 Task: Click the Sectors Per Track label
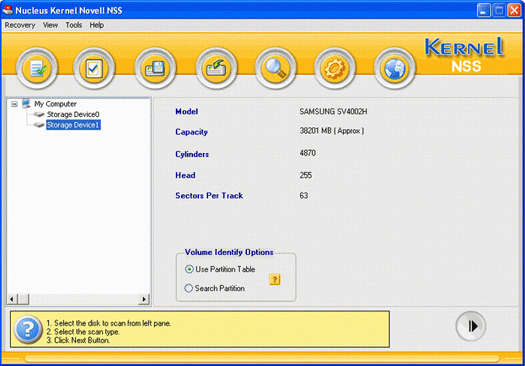209,196
